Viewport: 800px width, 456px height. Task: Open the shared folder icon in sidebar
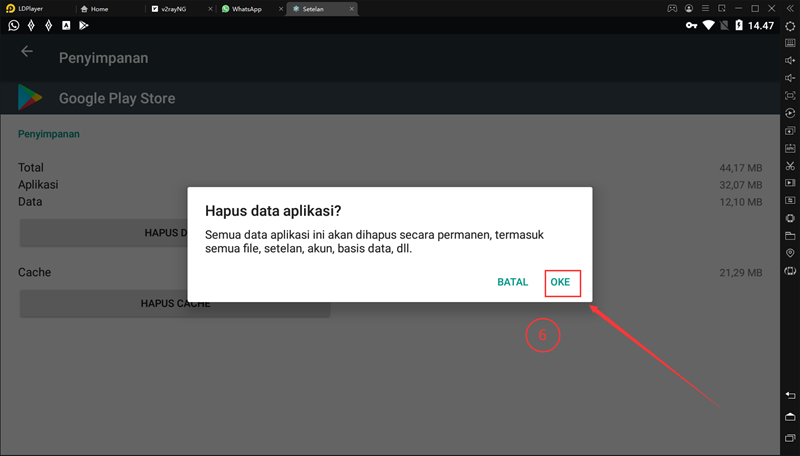(790, 236)
